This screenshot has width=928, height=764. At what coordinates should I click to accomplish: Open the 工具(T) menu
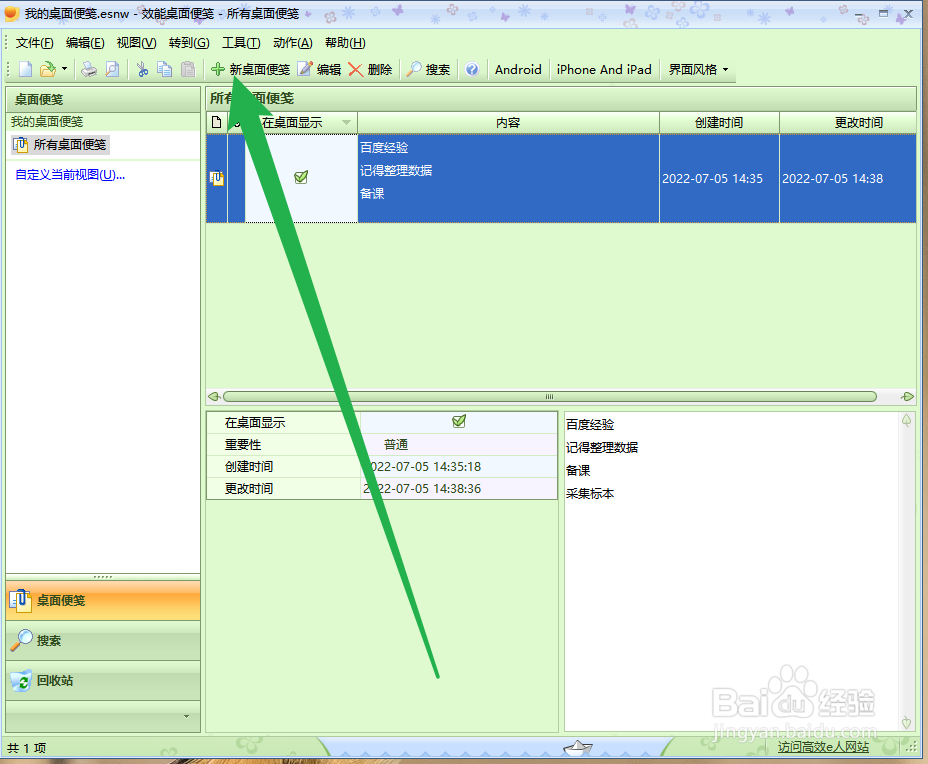(x=241, y=43)
